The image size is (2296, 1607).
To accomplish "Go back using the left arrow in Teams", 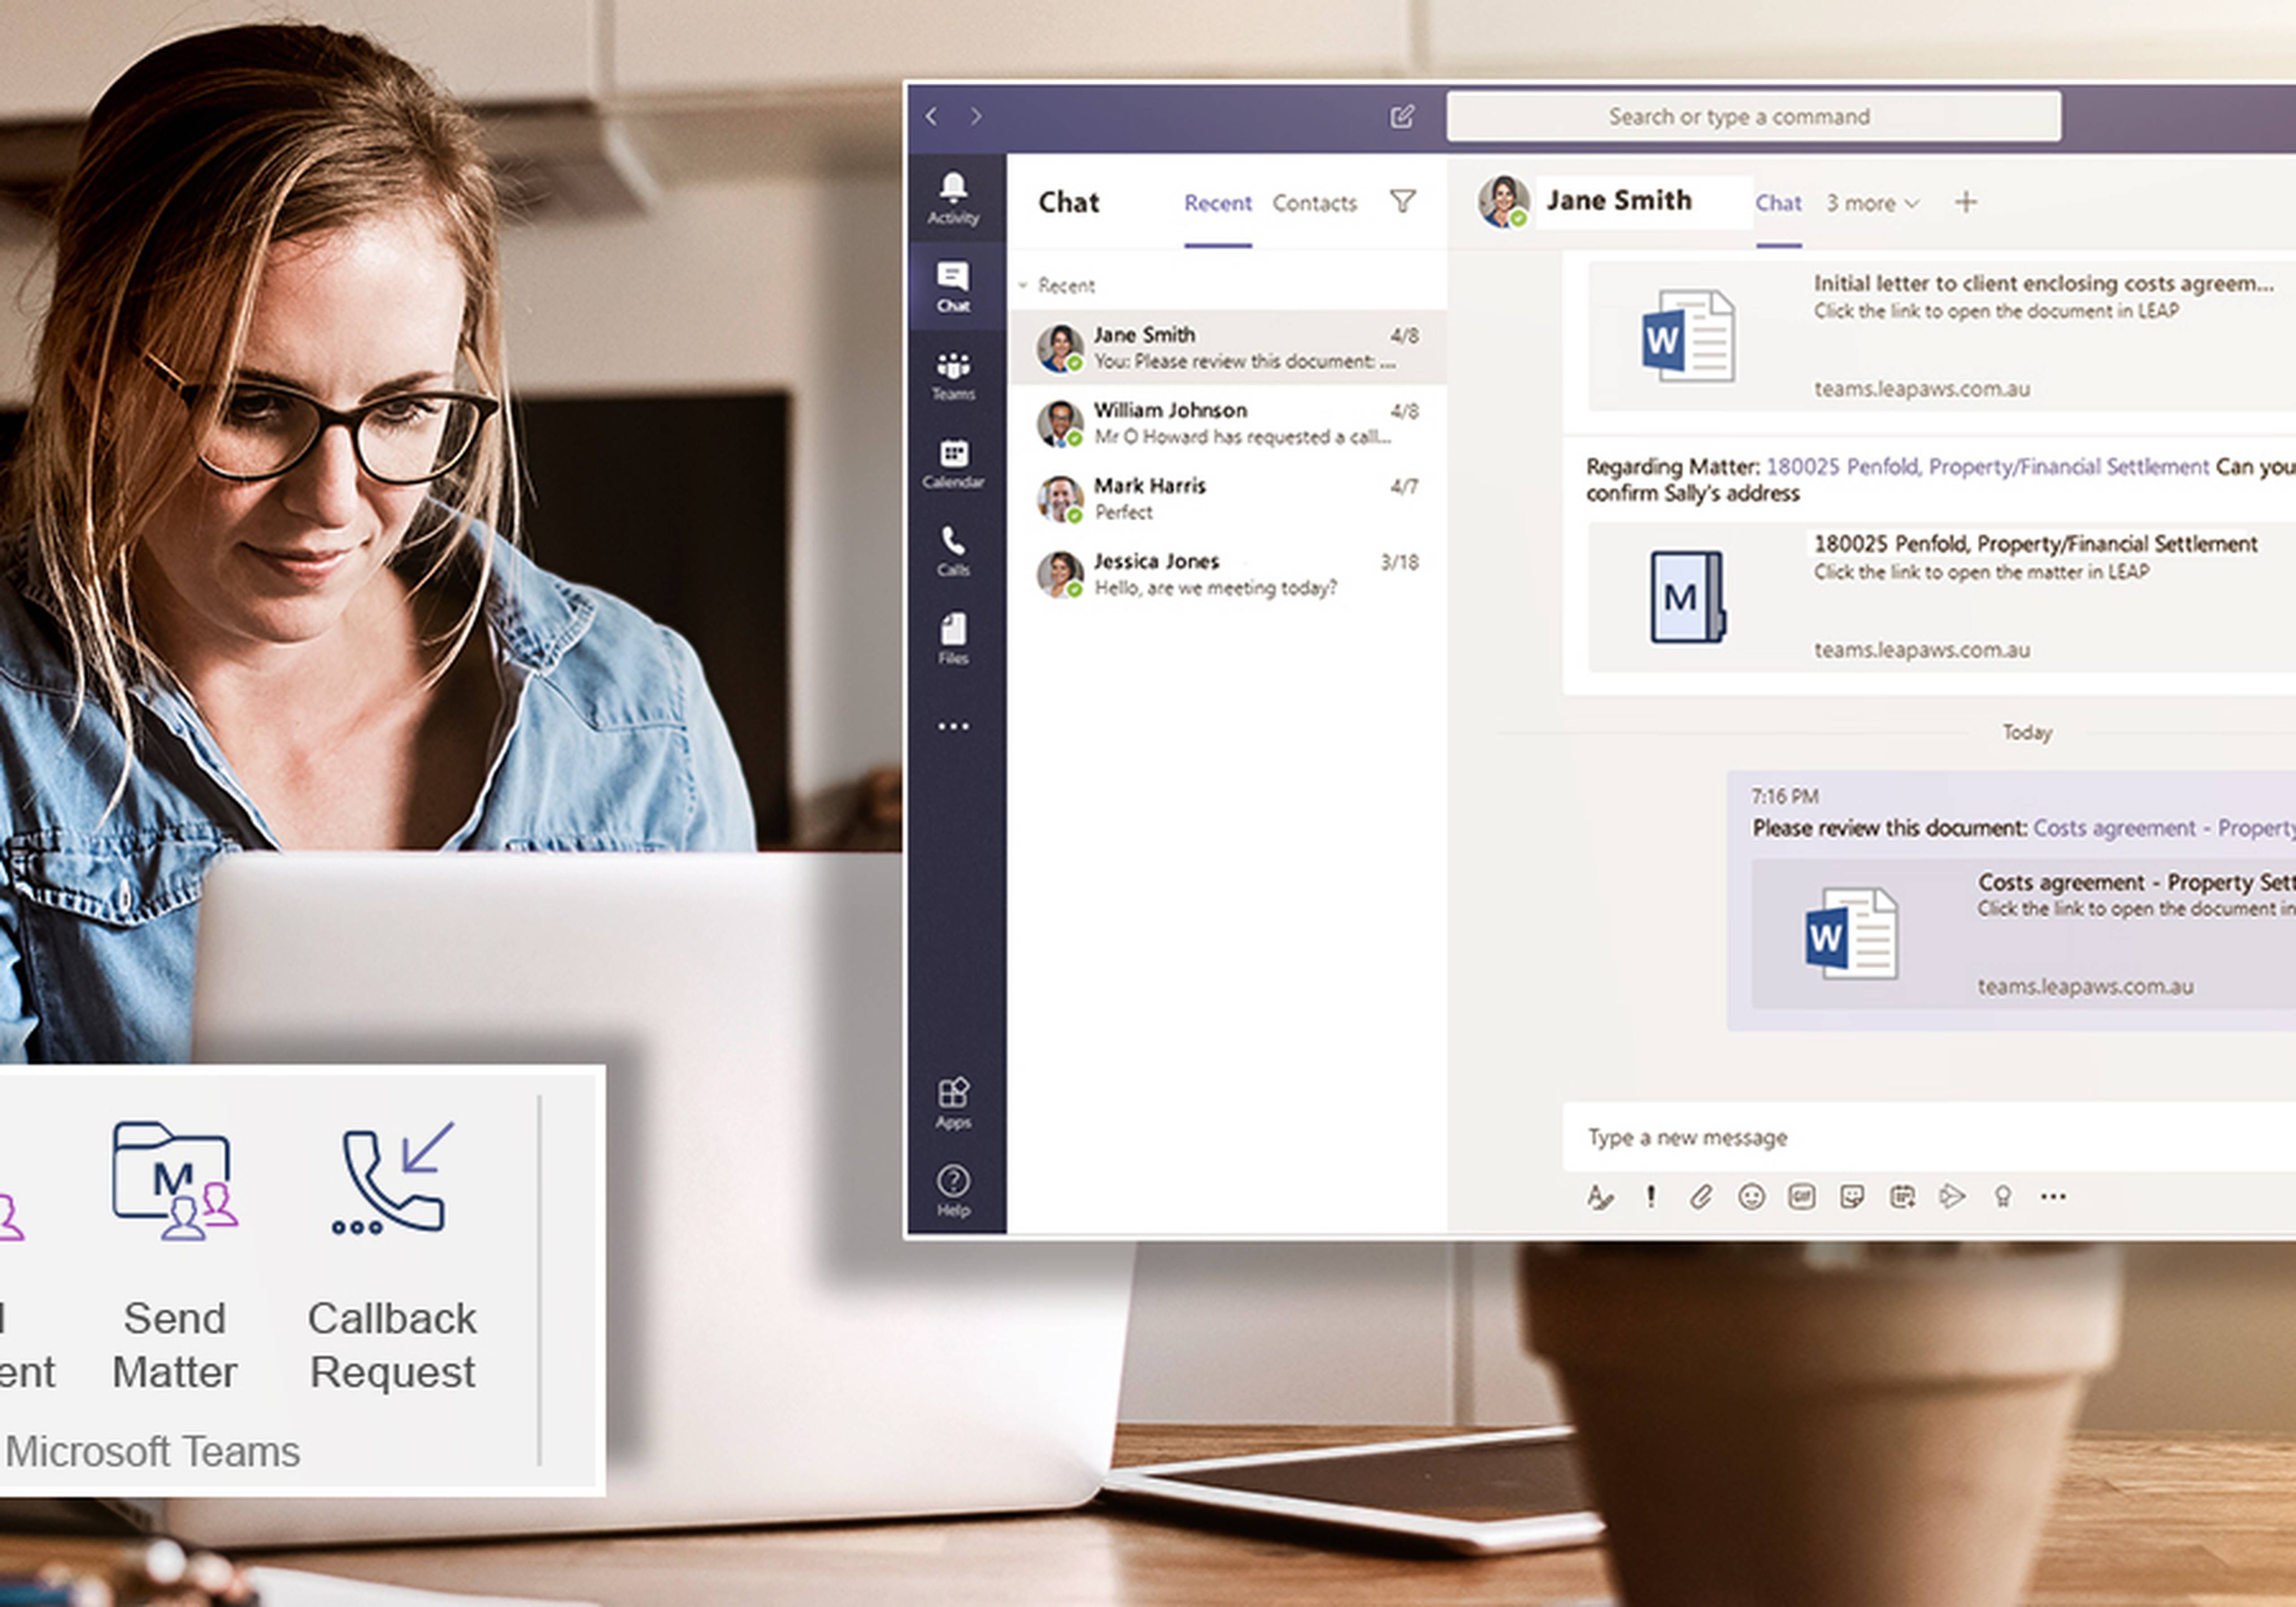I will click(x=932, y=116).
